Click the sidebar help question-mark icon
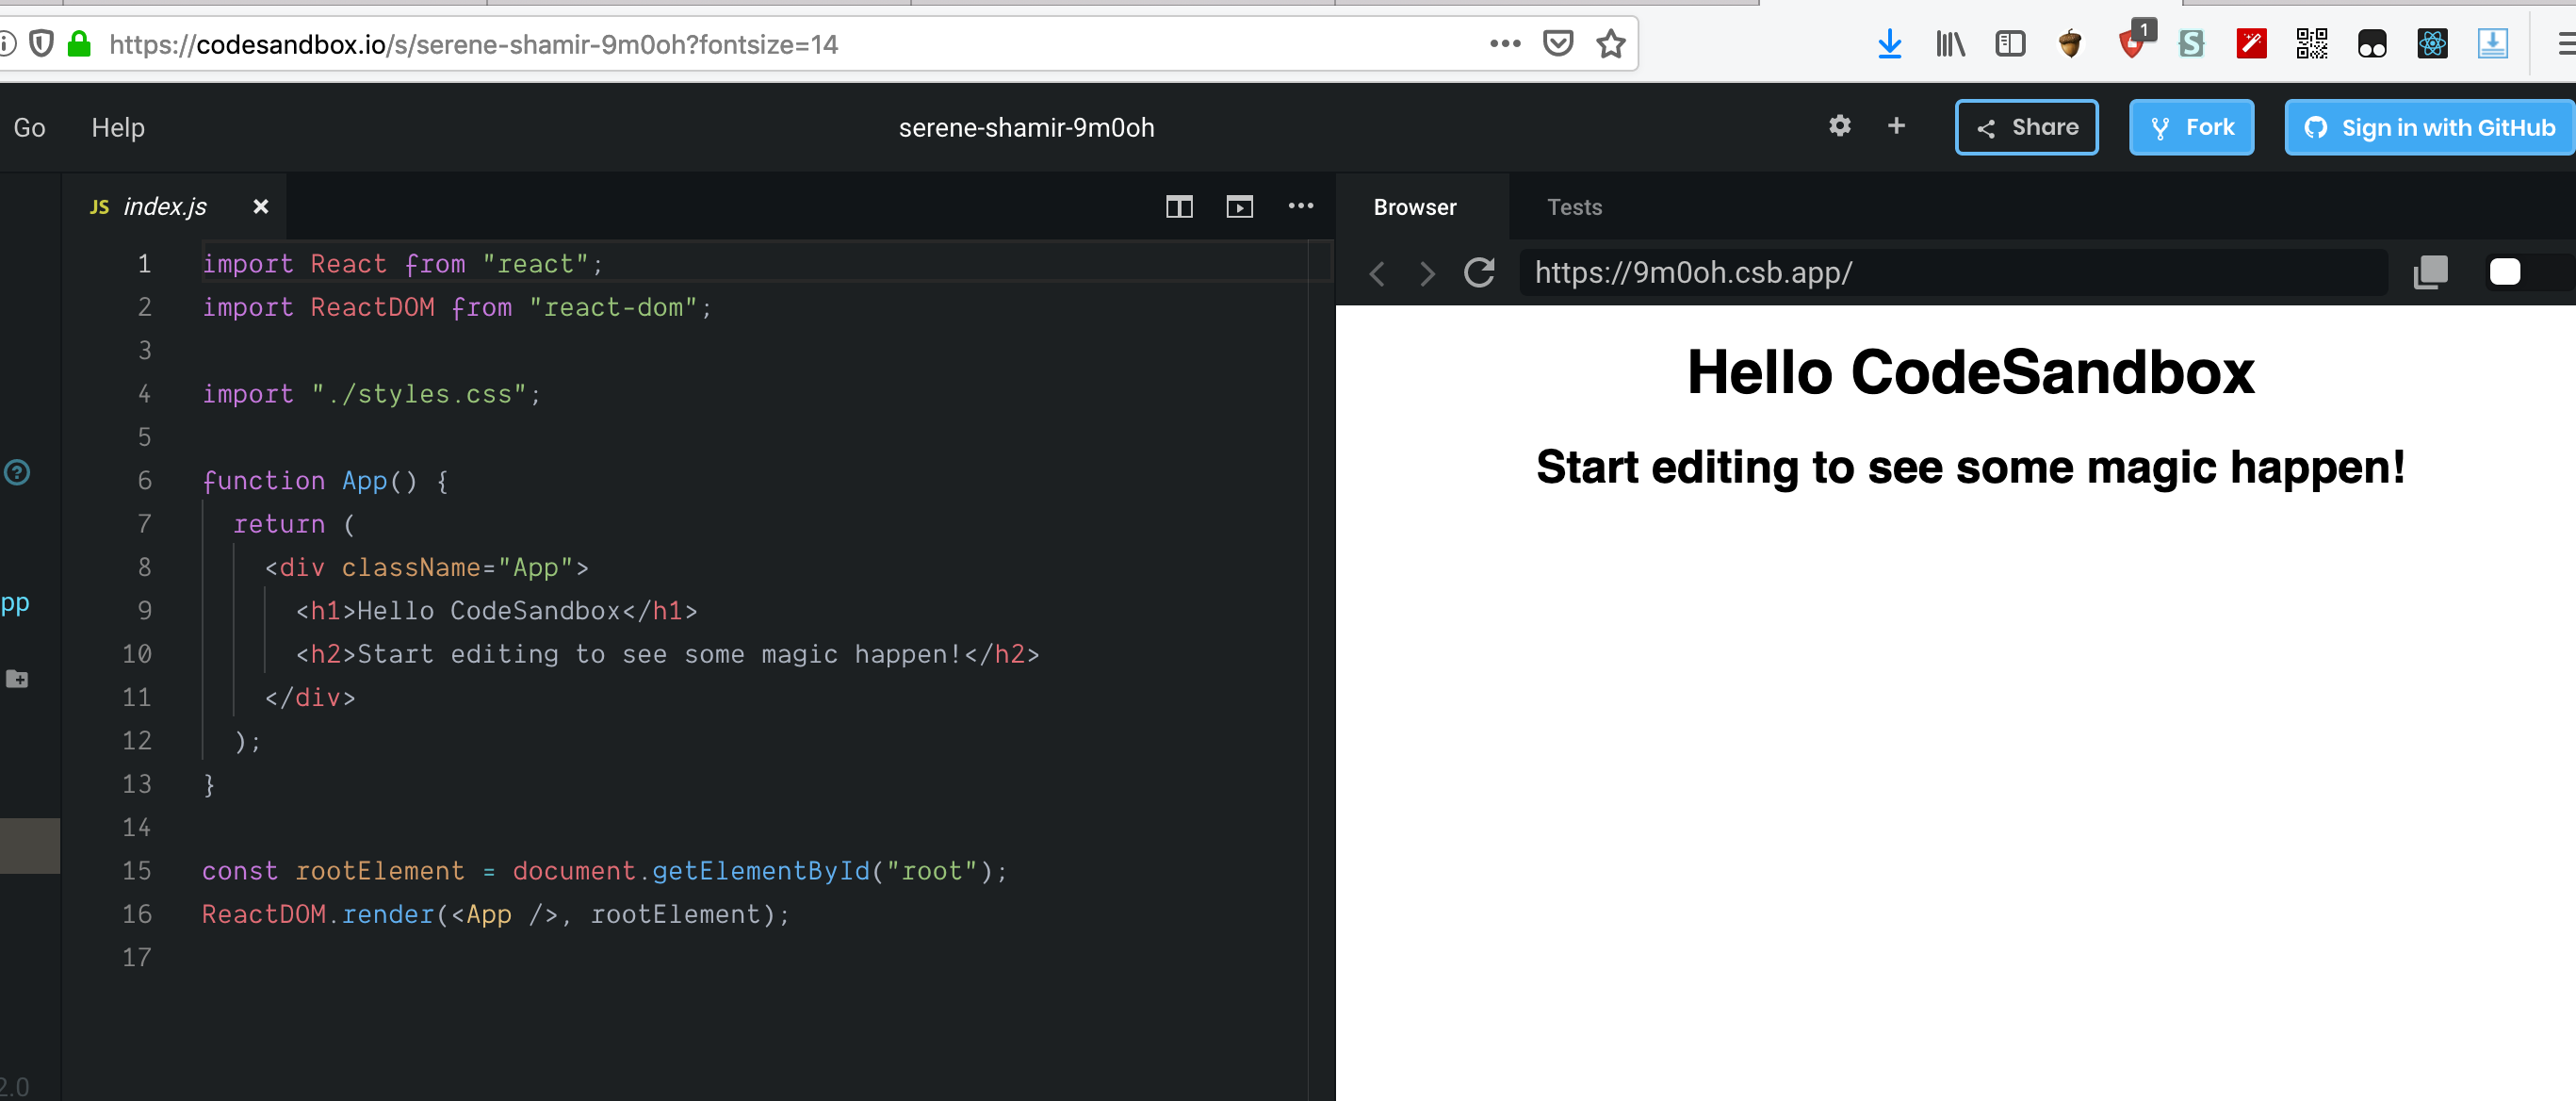2576x1101 pixels. [17, 472]
